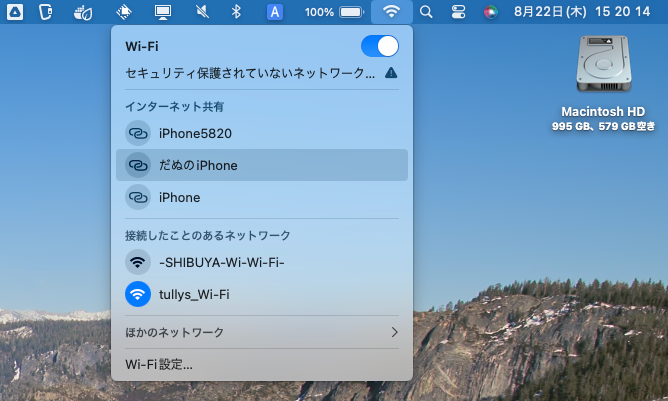Select the Macintosh HD desktop drive icon
668x401 pixels.
pyautogui.click(x=603, y=64)
